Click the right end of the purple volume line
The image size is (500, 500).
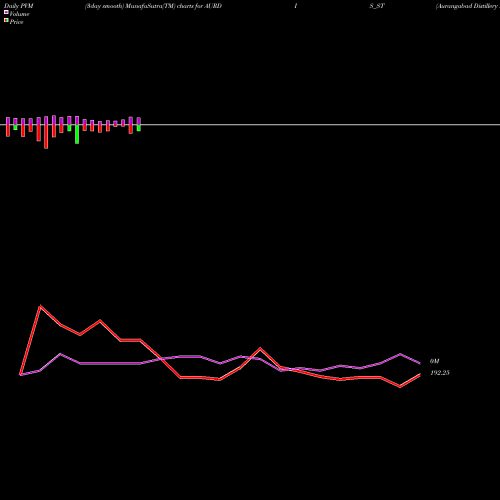click(x=420, y=363)
